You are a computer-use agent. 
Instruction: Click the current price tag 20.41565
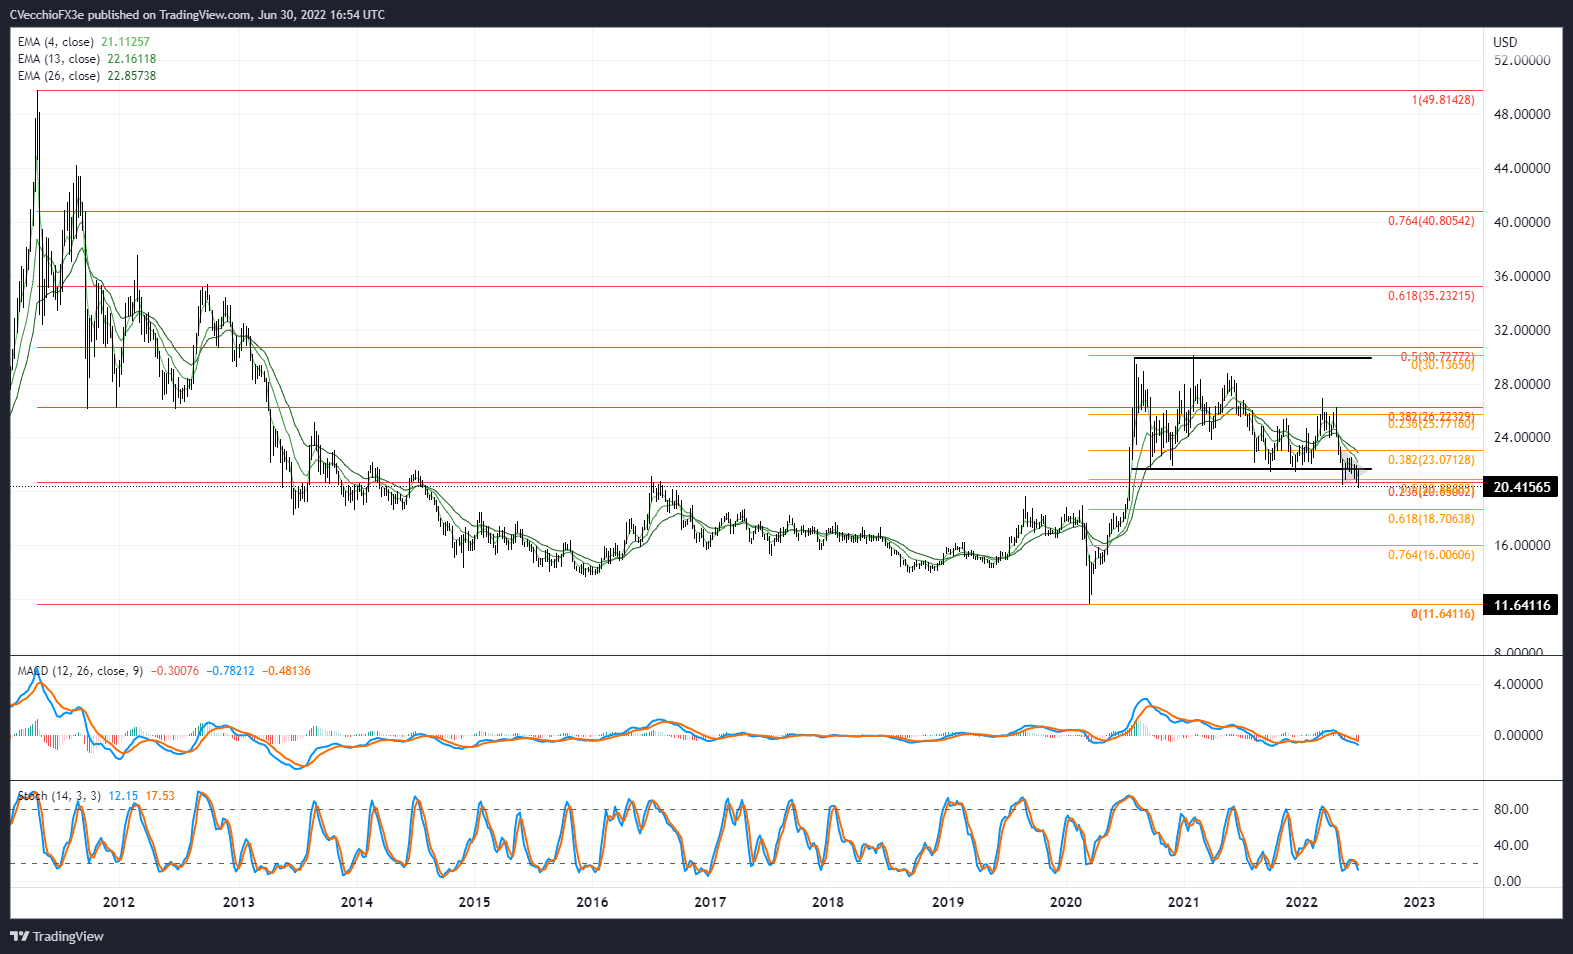coord(1521,488)
